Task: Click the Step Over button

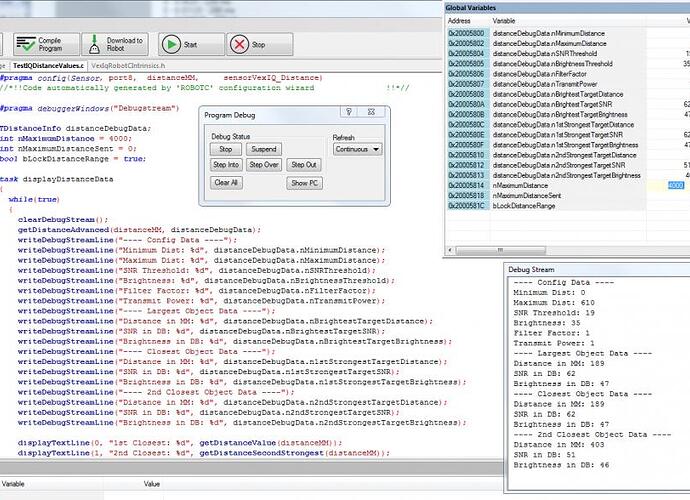Action: [x=264, y=165]
